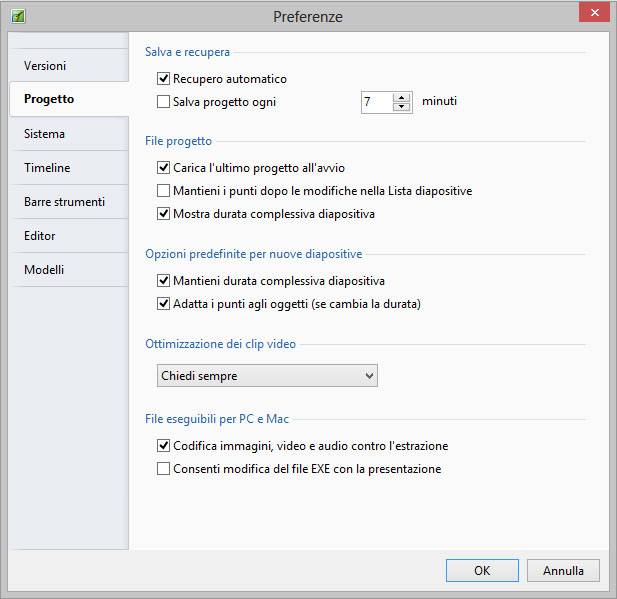Click the green app icon in title bar
This screenshot has height=599, width=617.
tap(17, 16)
